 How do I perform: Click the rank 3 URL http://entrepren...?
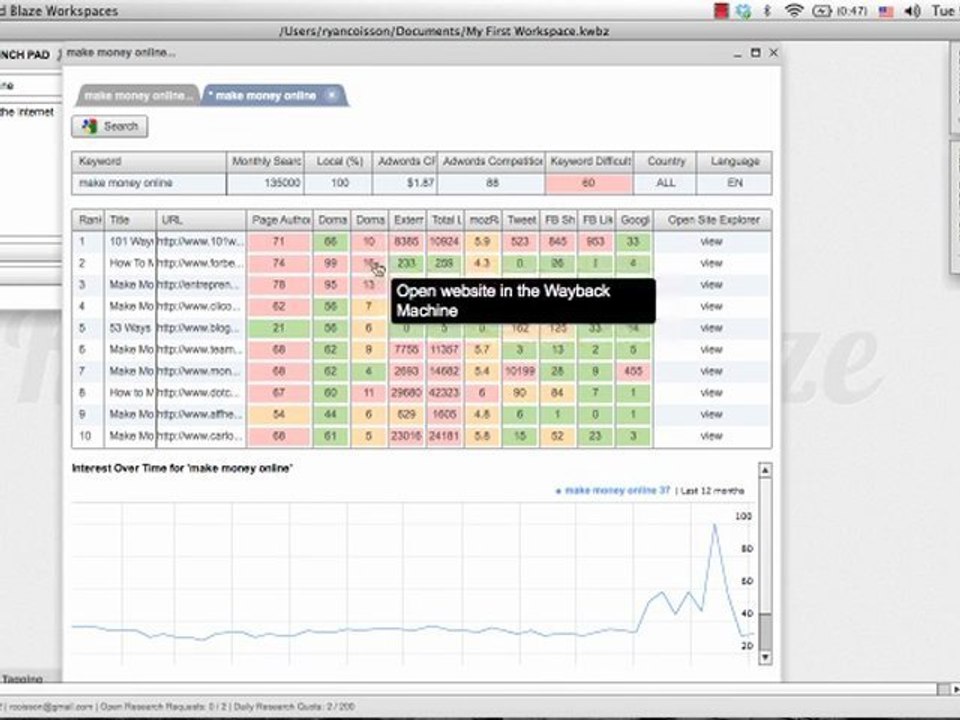pos(201,285)
